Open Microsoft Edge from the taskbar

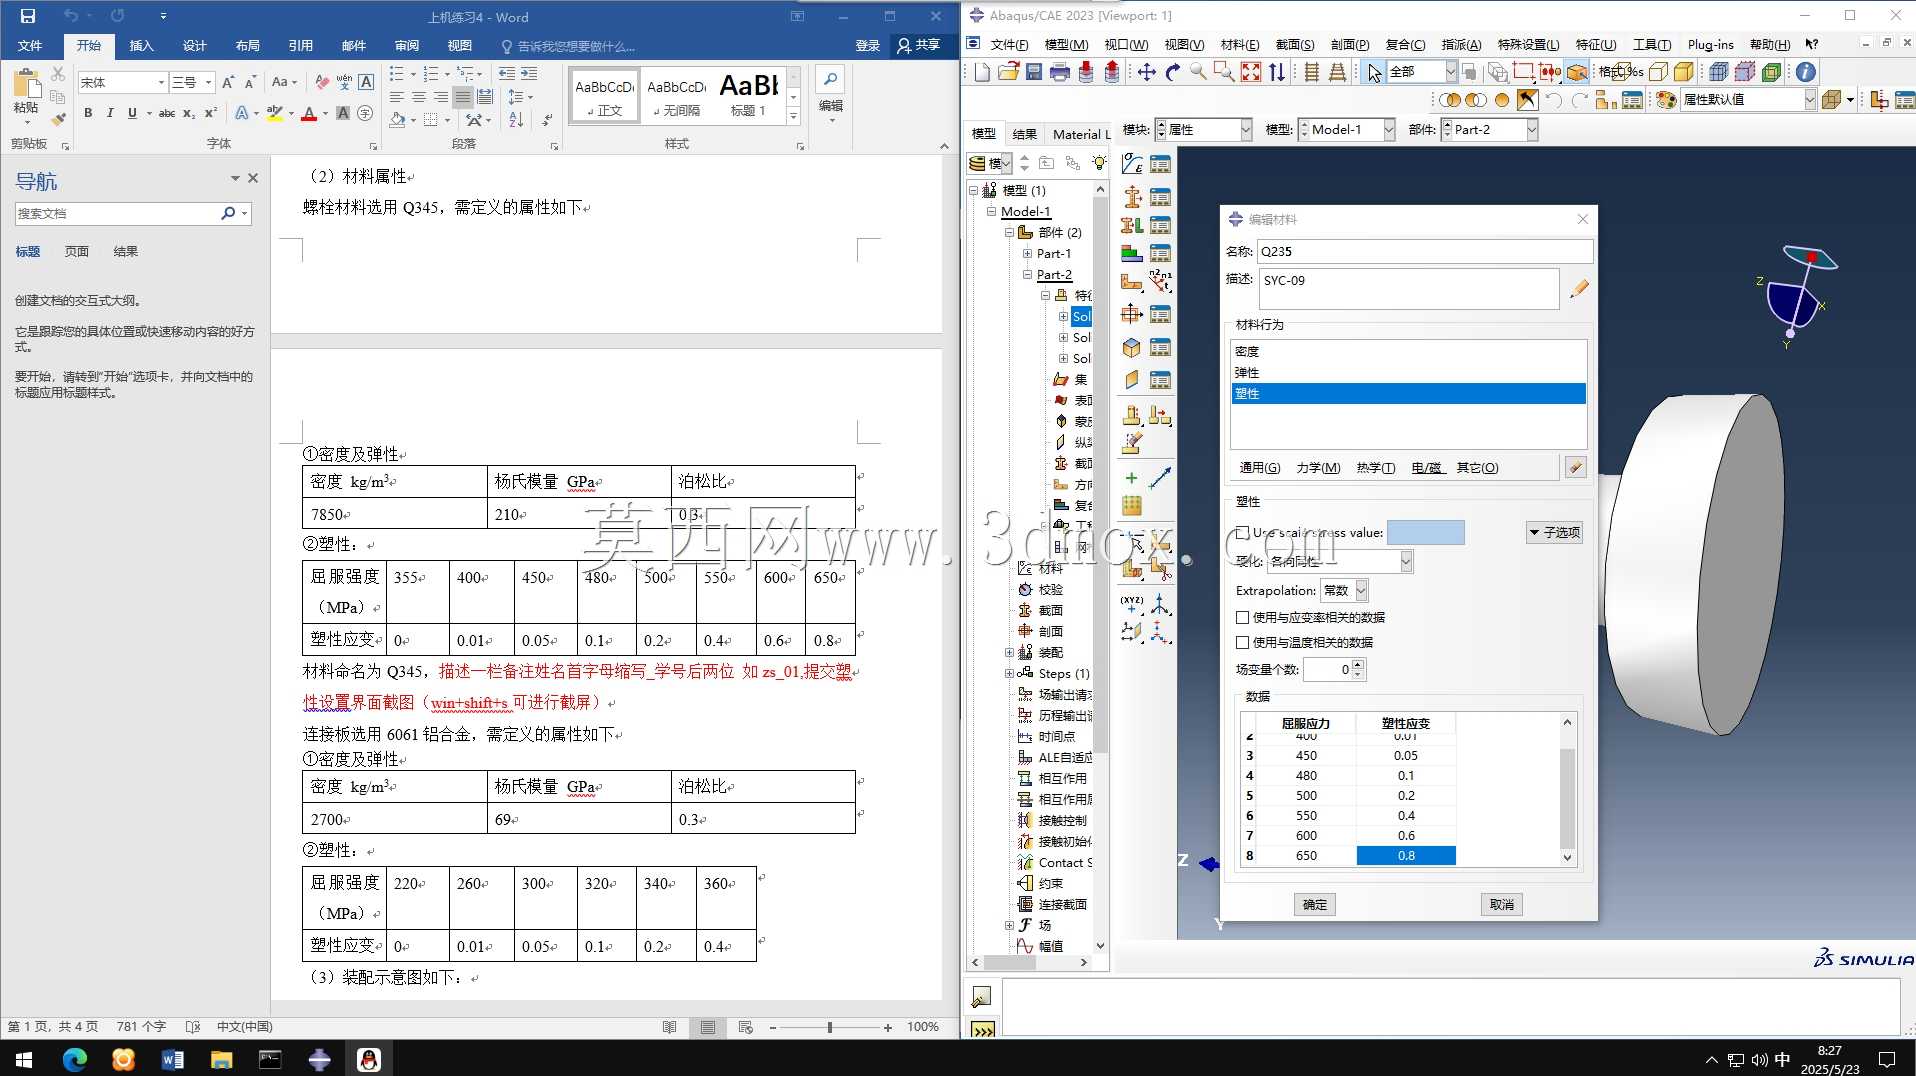75,1059
